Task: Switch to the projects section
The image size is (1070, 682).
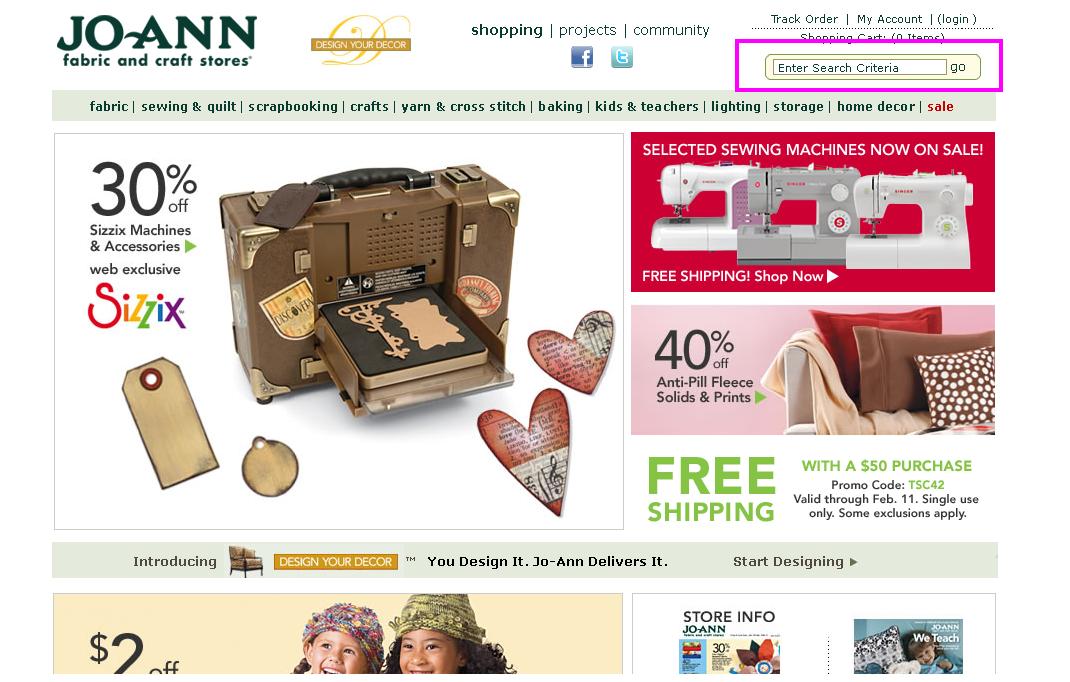Action: (588, 30)
